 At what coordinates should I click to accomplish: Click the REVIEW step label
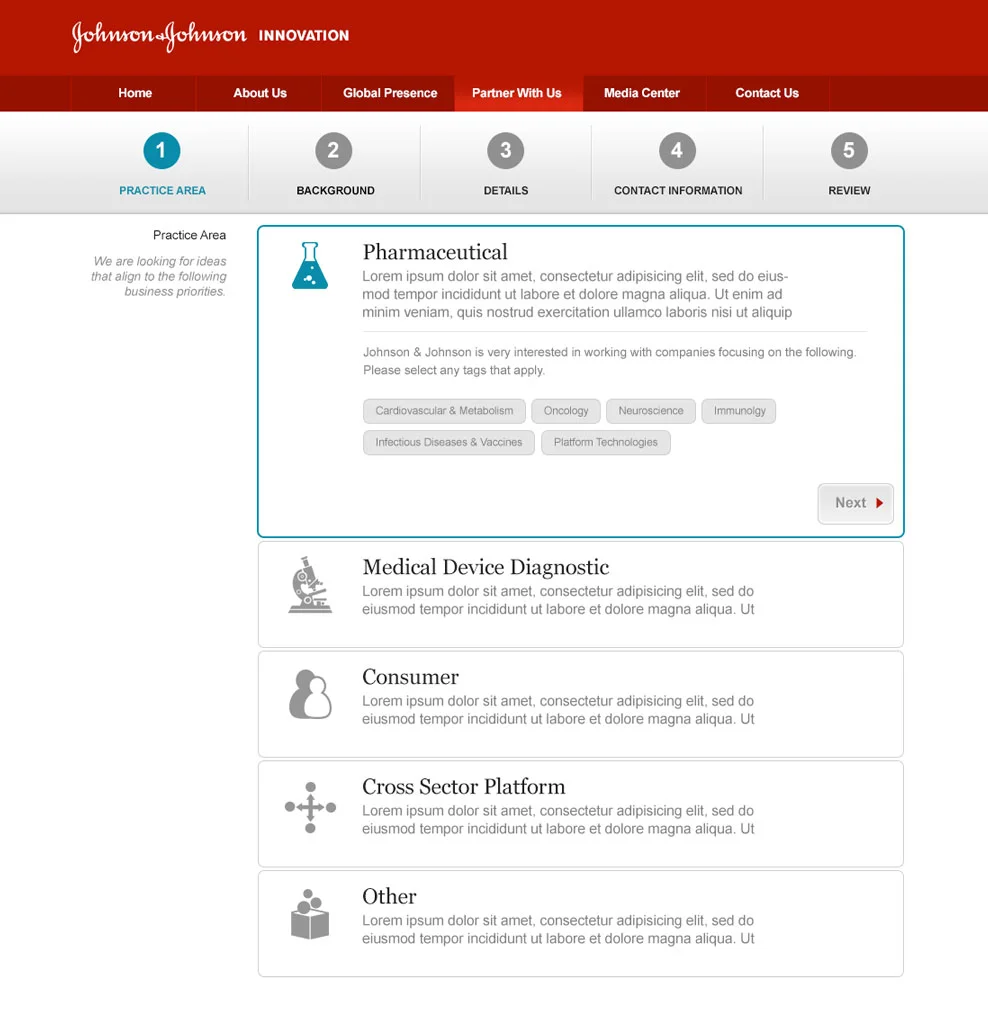click(849, 190)
